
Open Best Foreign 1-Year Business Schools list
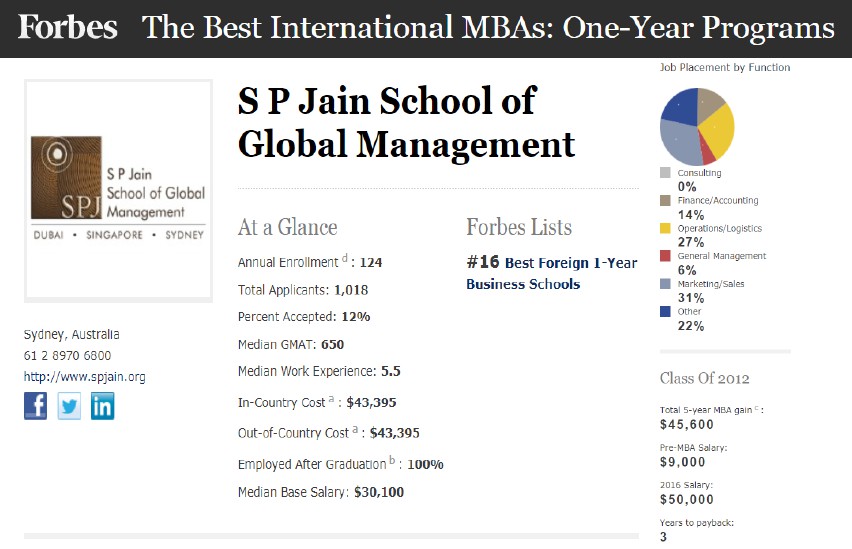552,273
